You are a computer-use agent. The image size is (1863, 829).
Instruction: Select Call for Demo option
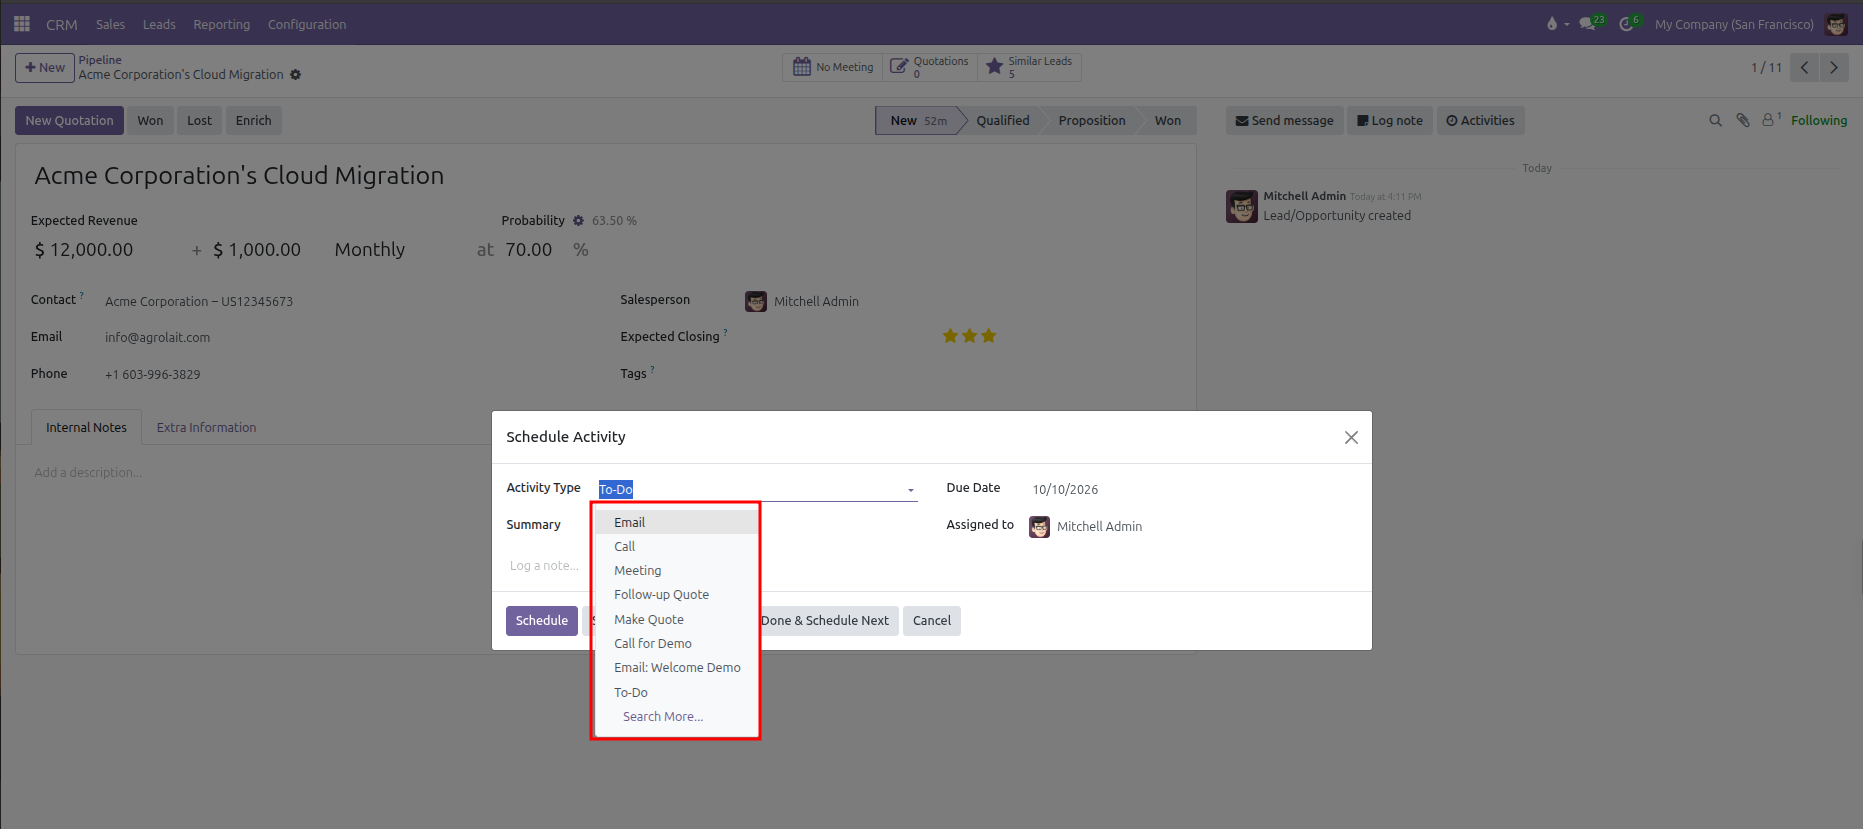676,644
